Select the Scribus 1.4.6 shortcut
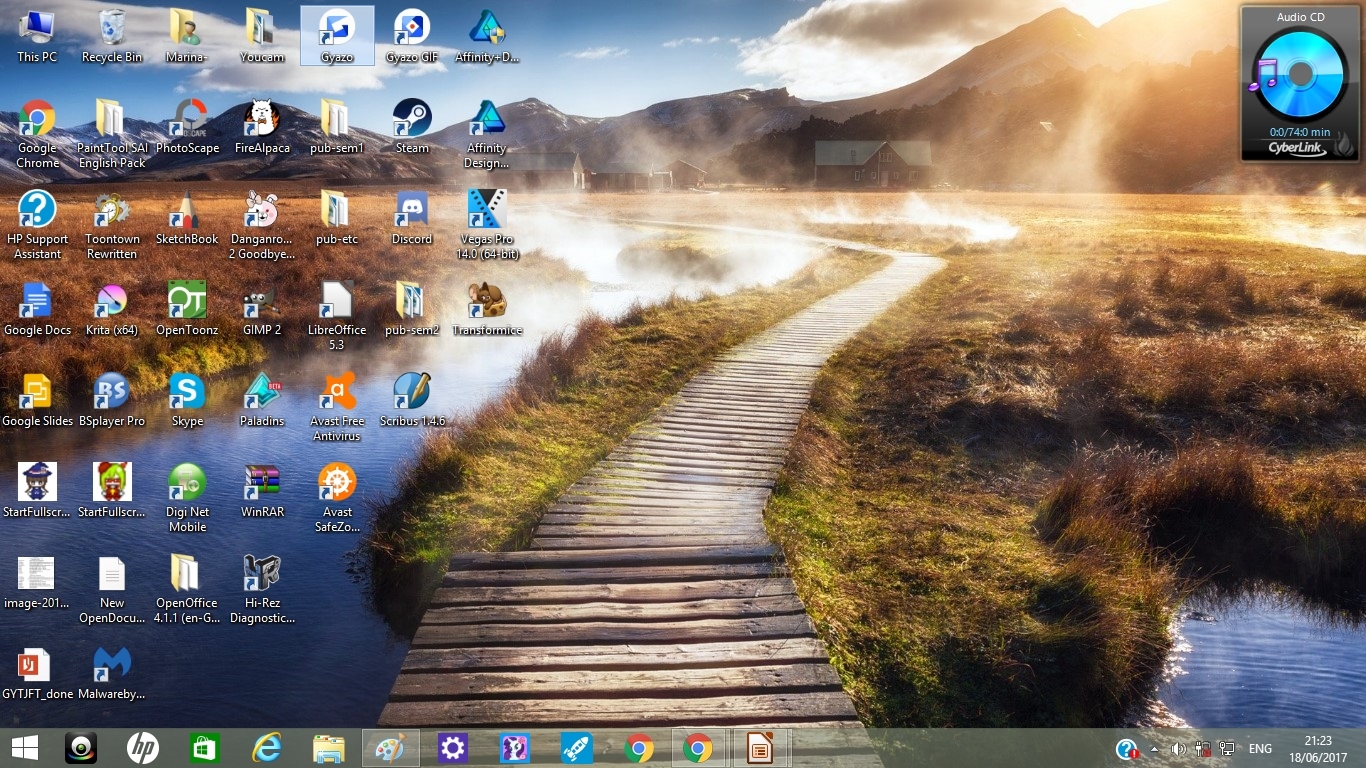Image resolution: width=1366 pixels, height=768 pixels. point(412,400)
